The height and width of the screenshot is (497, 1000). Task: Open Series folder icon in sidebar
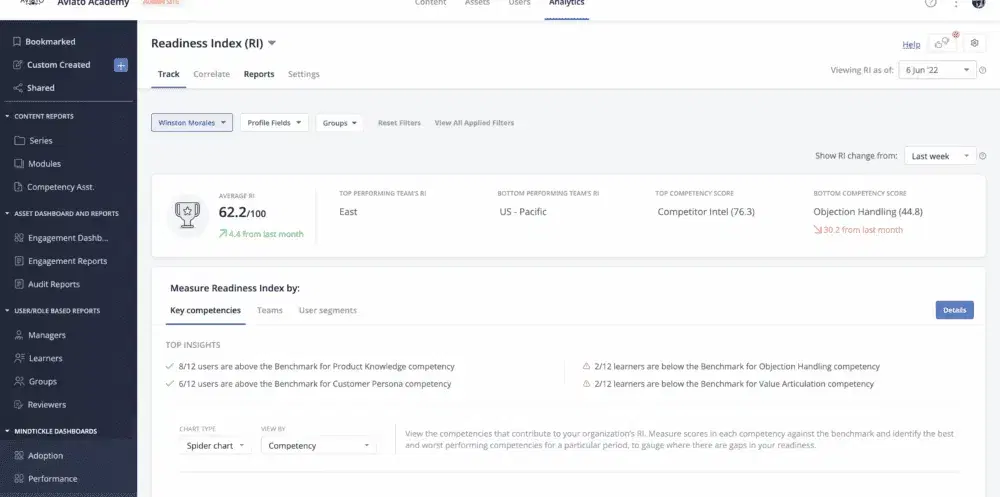[20, 140]
